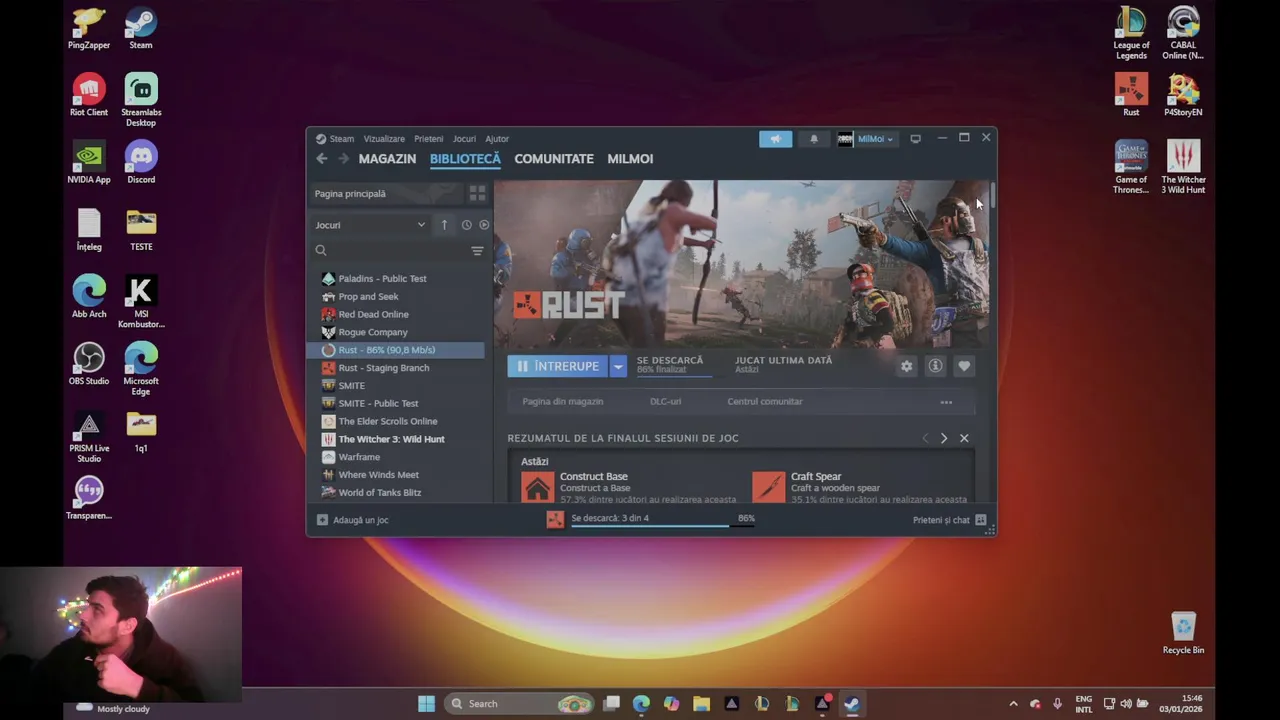The height and width of the screenshot is (720, 1280).
Task: Click the Steam library vertical scrollbar
Action: (x=992, y=196)
